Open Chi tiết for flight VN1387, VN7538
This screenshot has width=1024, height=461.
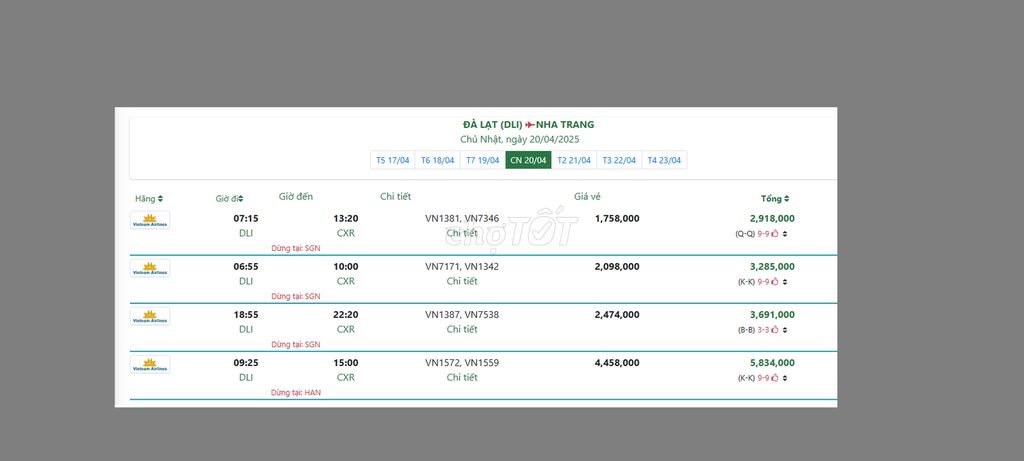pyautogui.click(x=462, y=329)
